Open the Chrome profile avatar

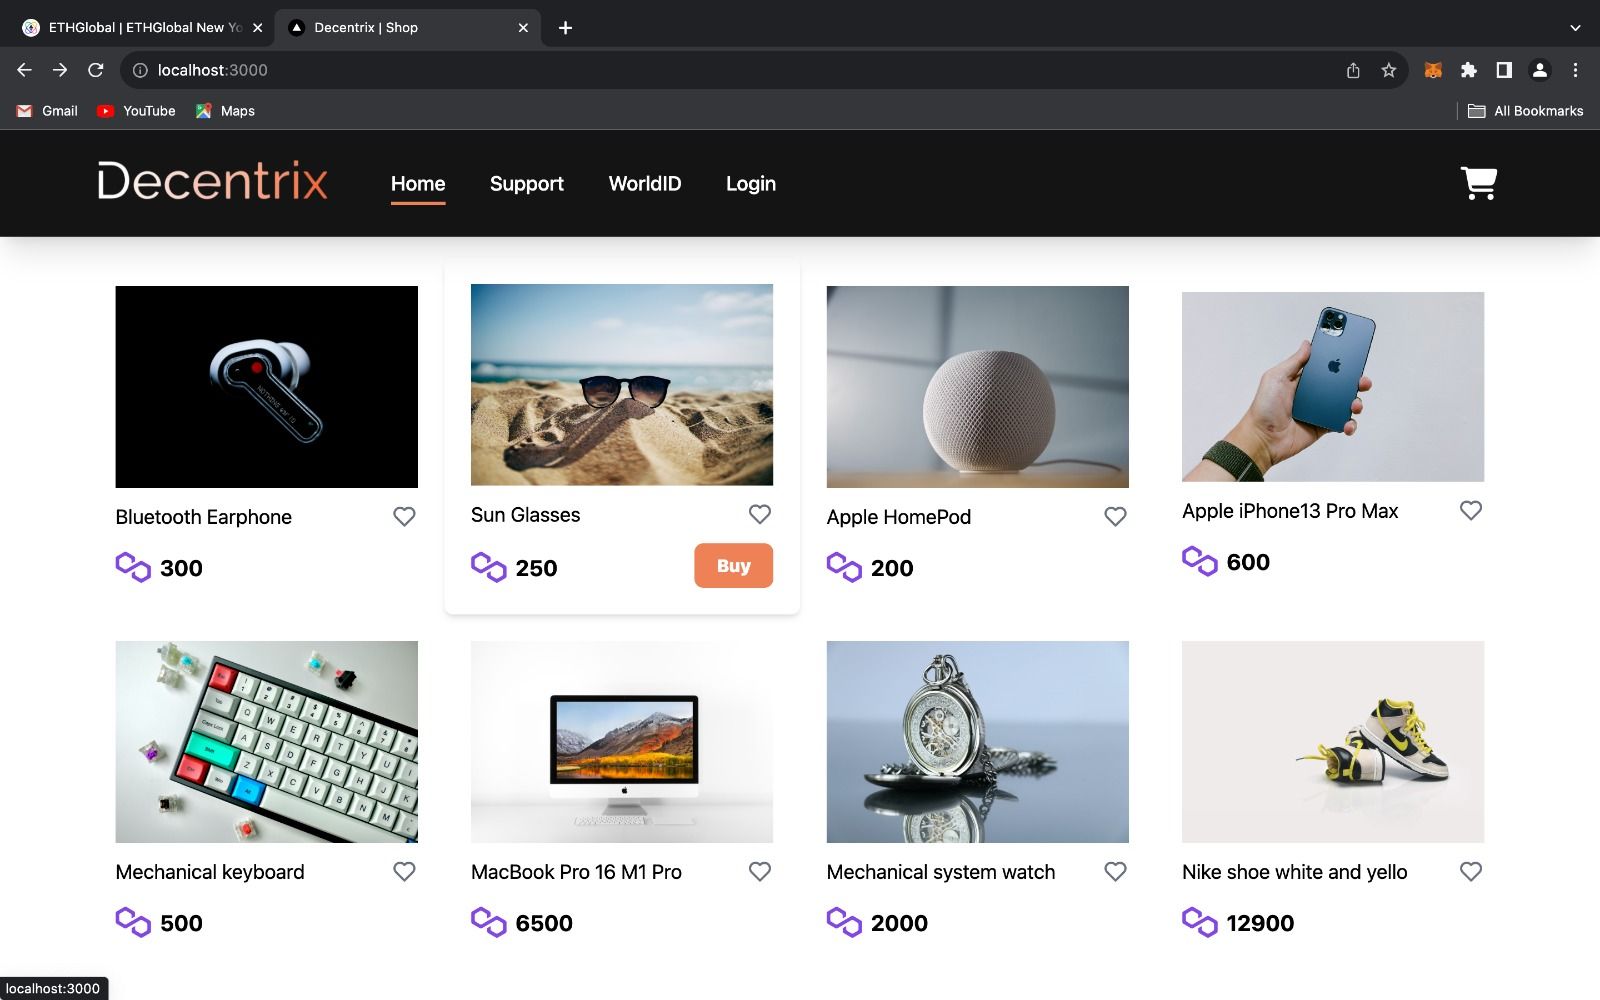tap(1540, 70)
